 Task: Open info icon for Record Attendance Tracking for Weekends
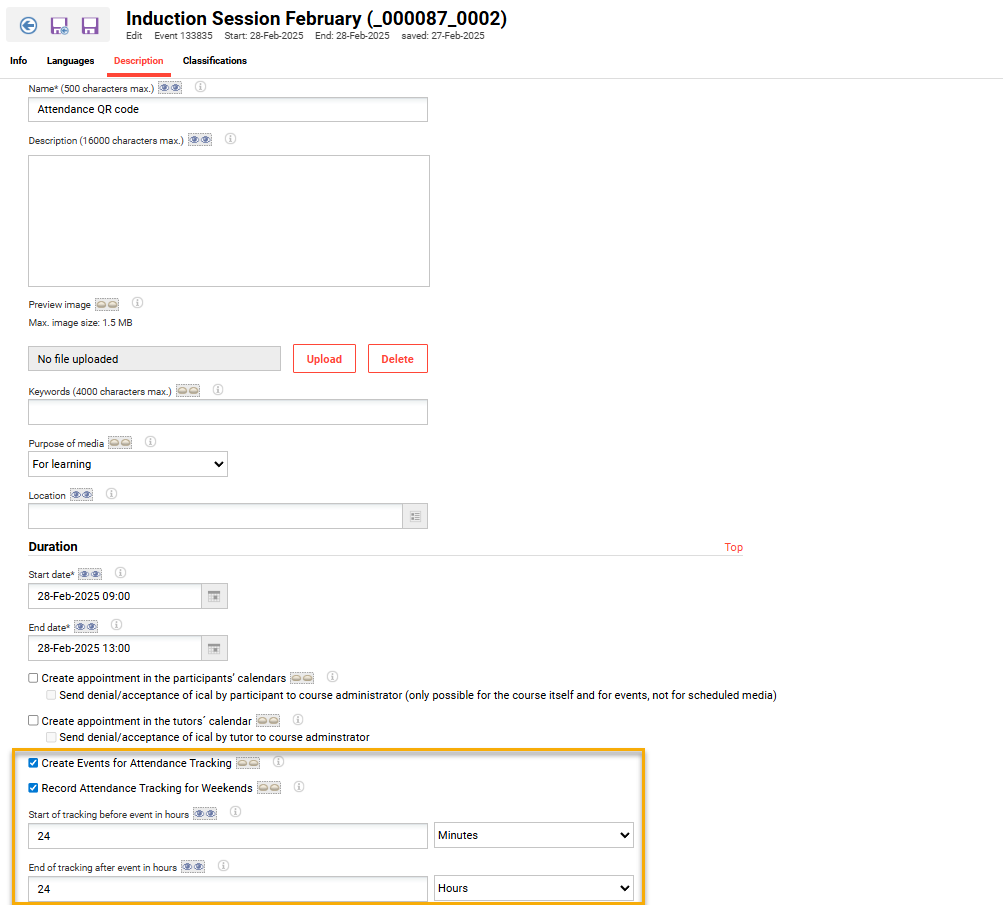(299, 787)
